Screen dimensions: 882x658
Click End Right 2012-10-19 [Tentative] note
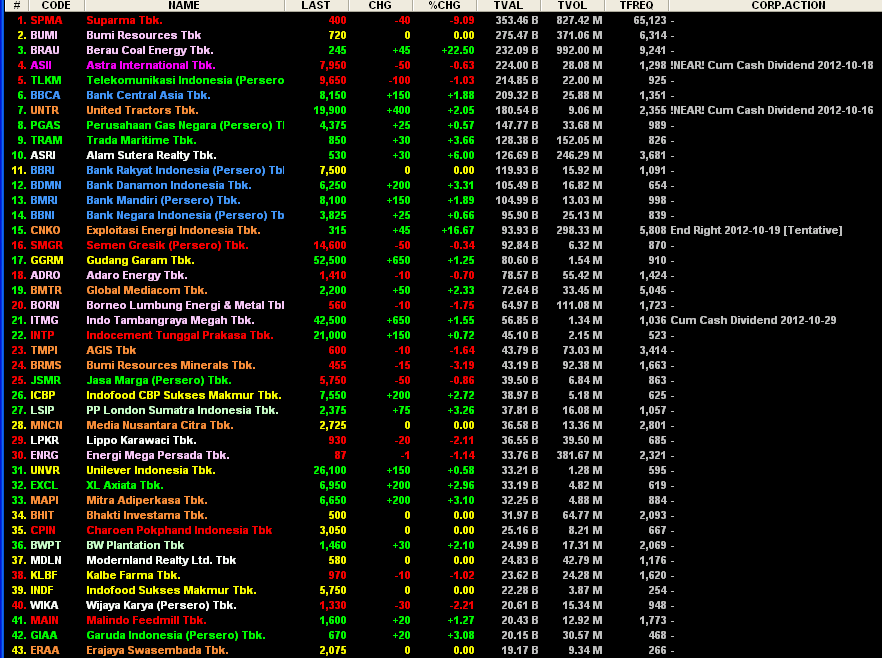(x=756, y=230)
